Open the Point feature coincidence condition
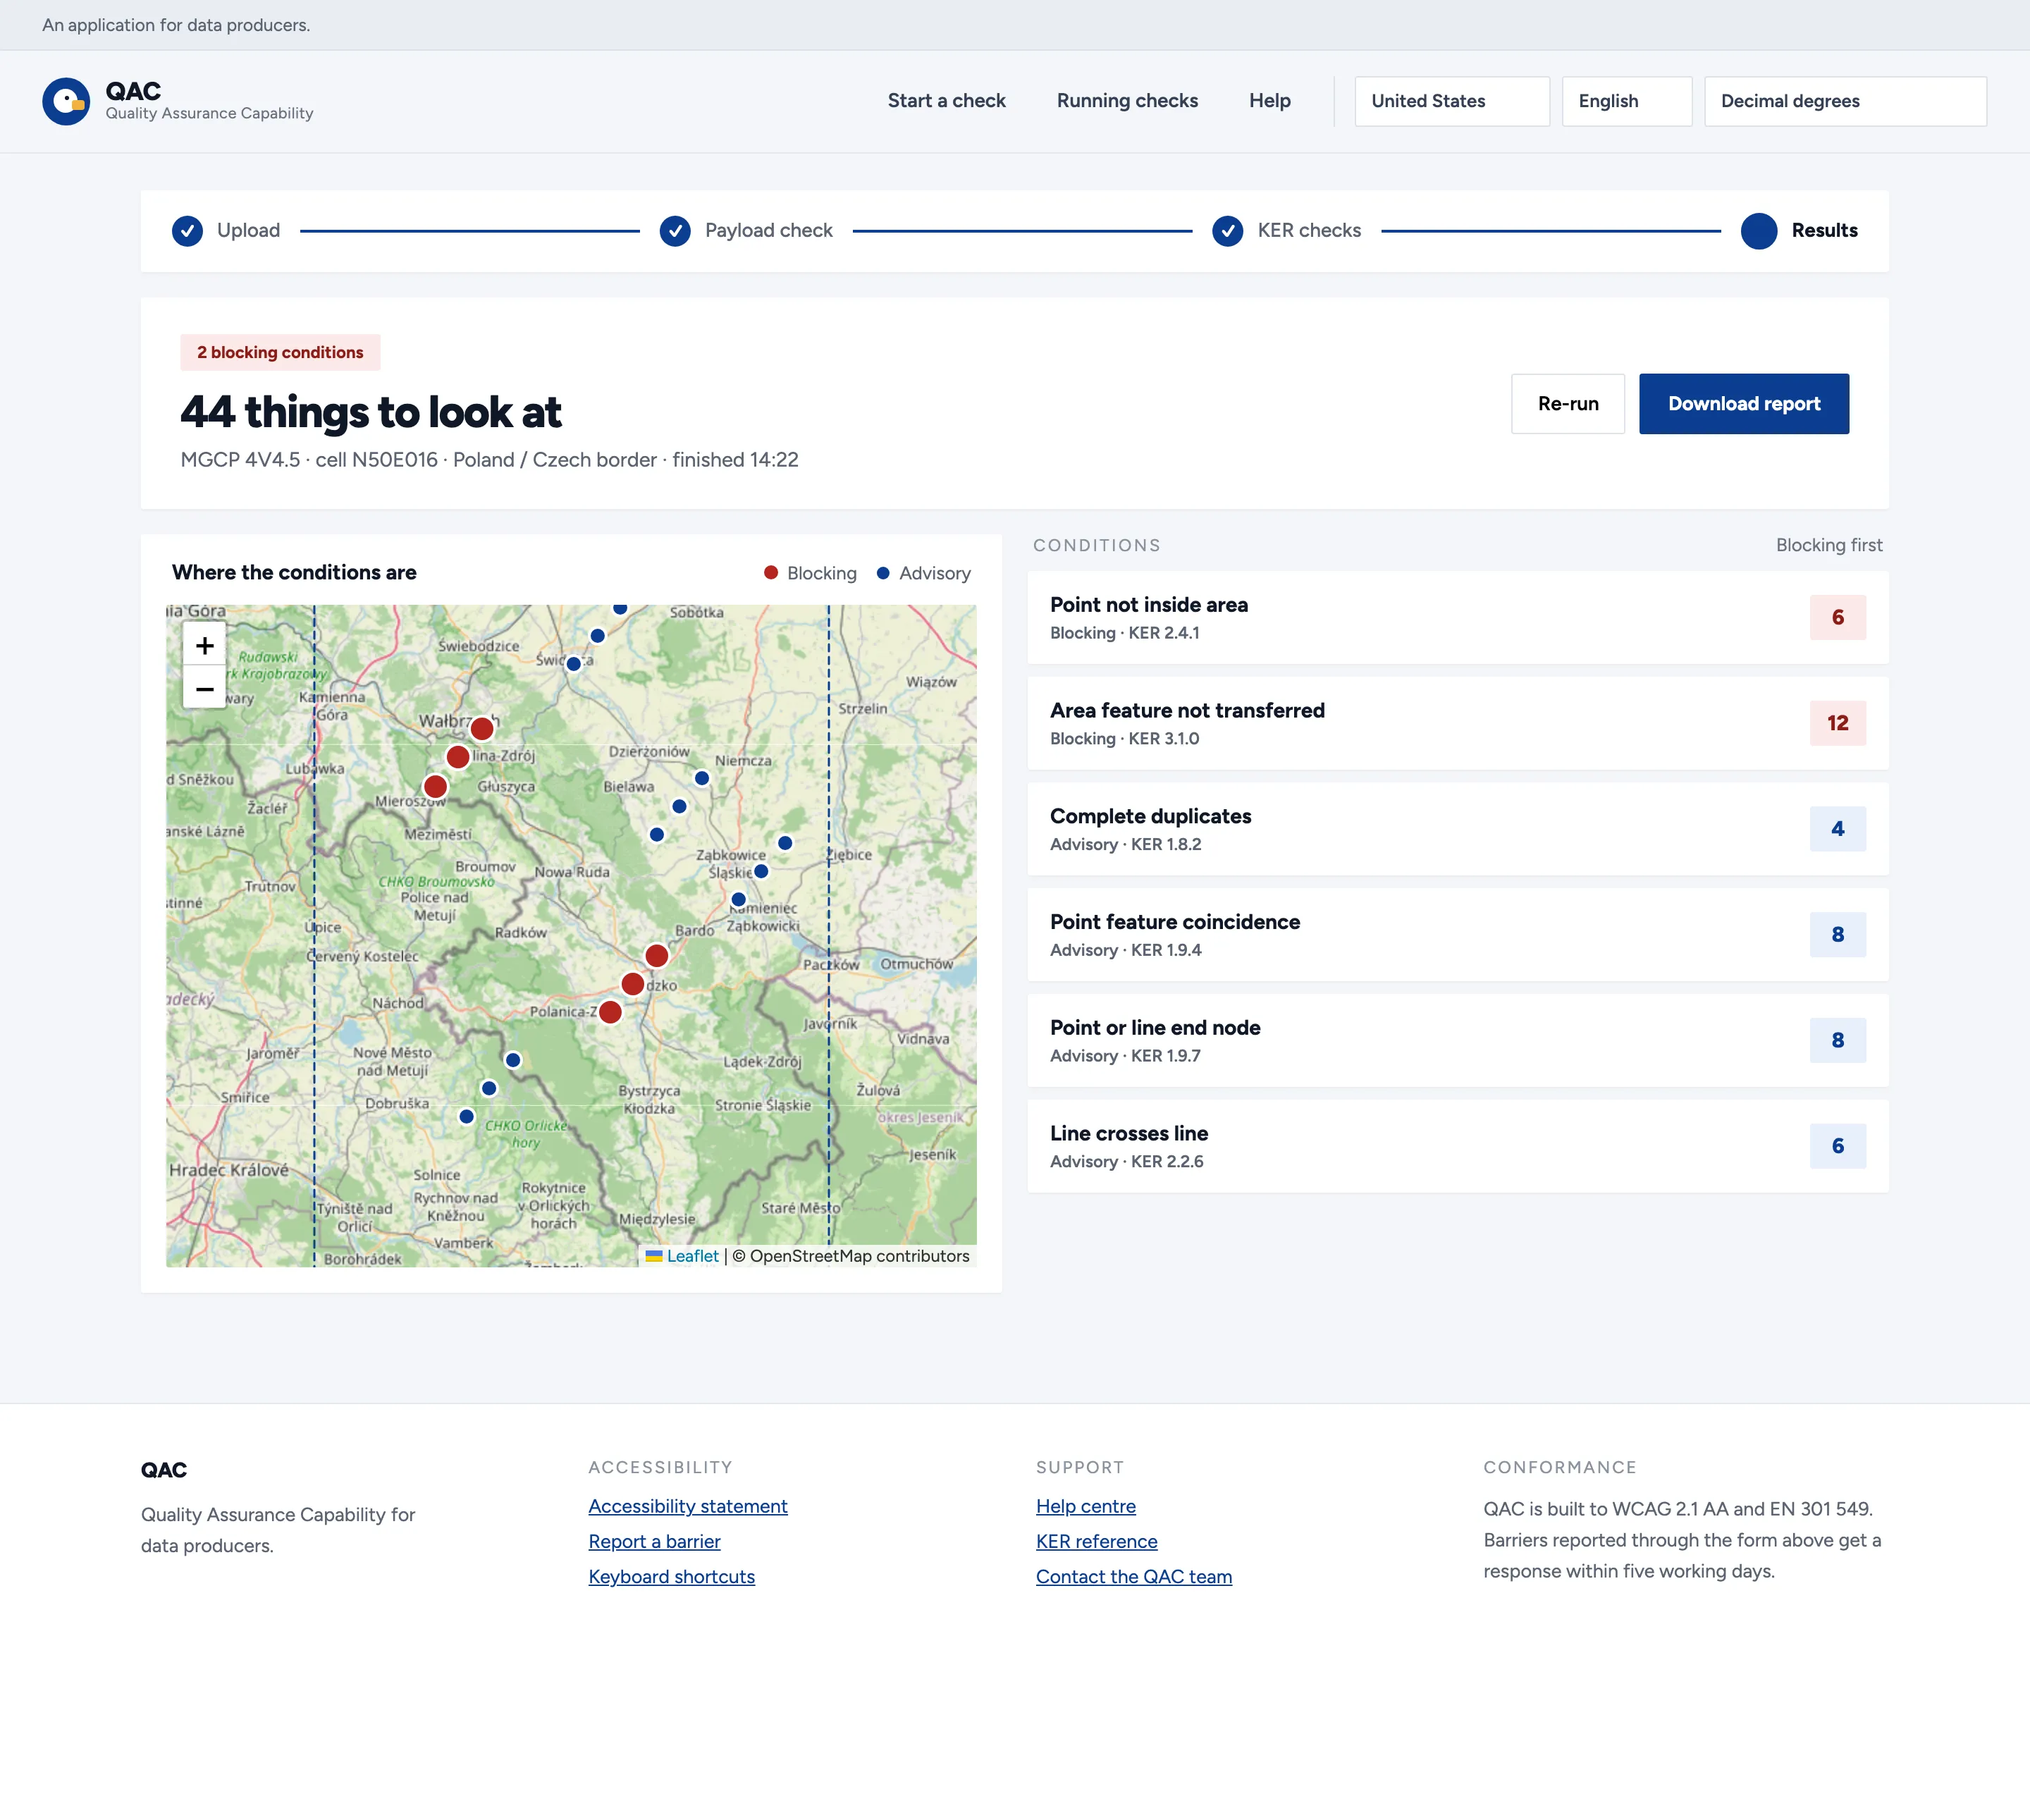The height and width of the screenshot is (1820, 2030). (1457, 935)
